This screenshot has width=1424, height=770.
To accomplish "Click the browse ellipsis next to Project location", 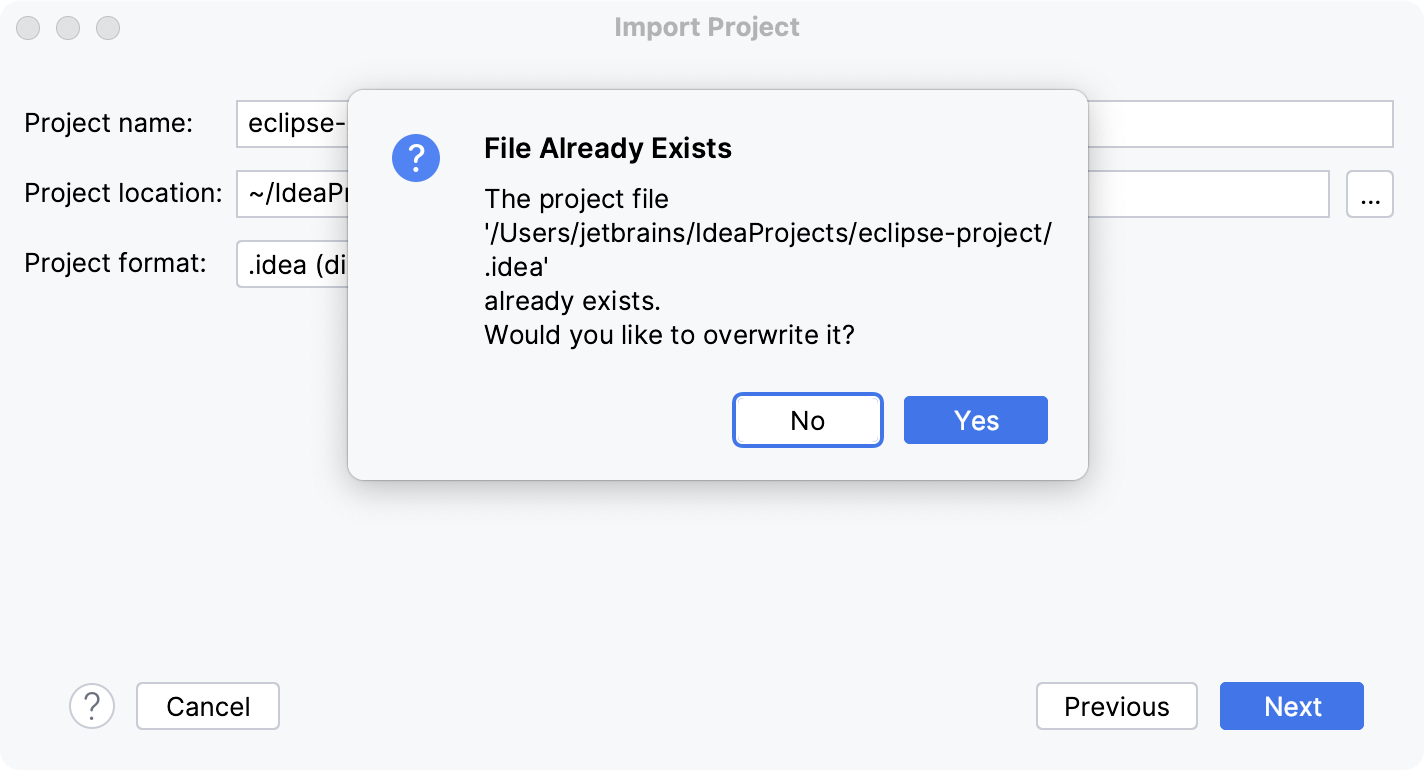I will coord(1370,194).
